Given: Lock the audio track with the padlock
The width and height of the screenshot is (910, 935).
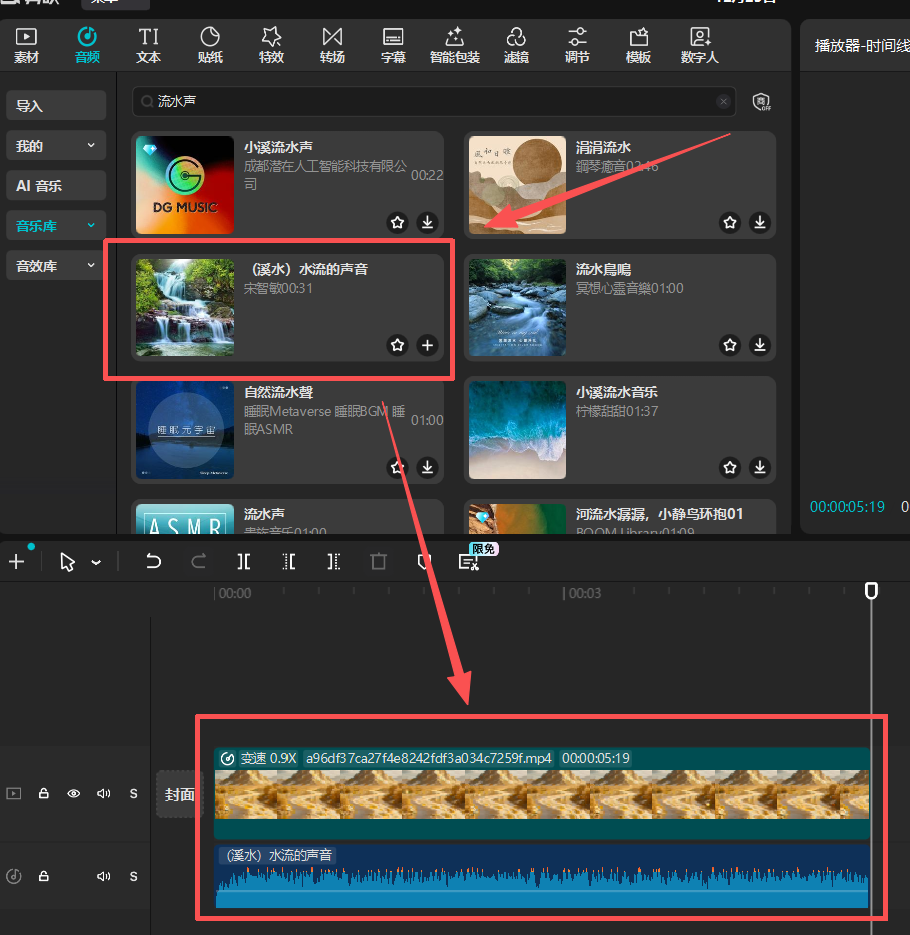Looking at the screenshot, I should (43, 876).
